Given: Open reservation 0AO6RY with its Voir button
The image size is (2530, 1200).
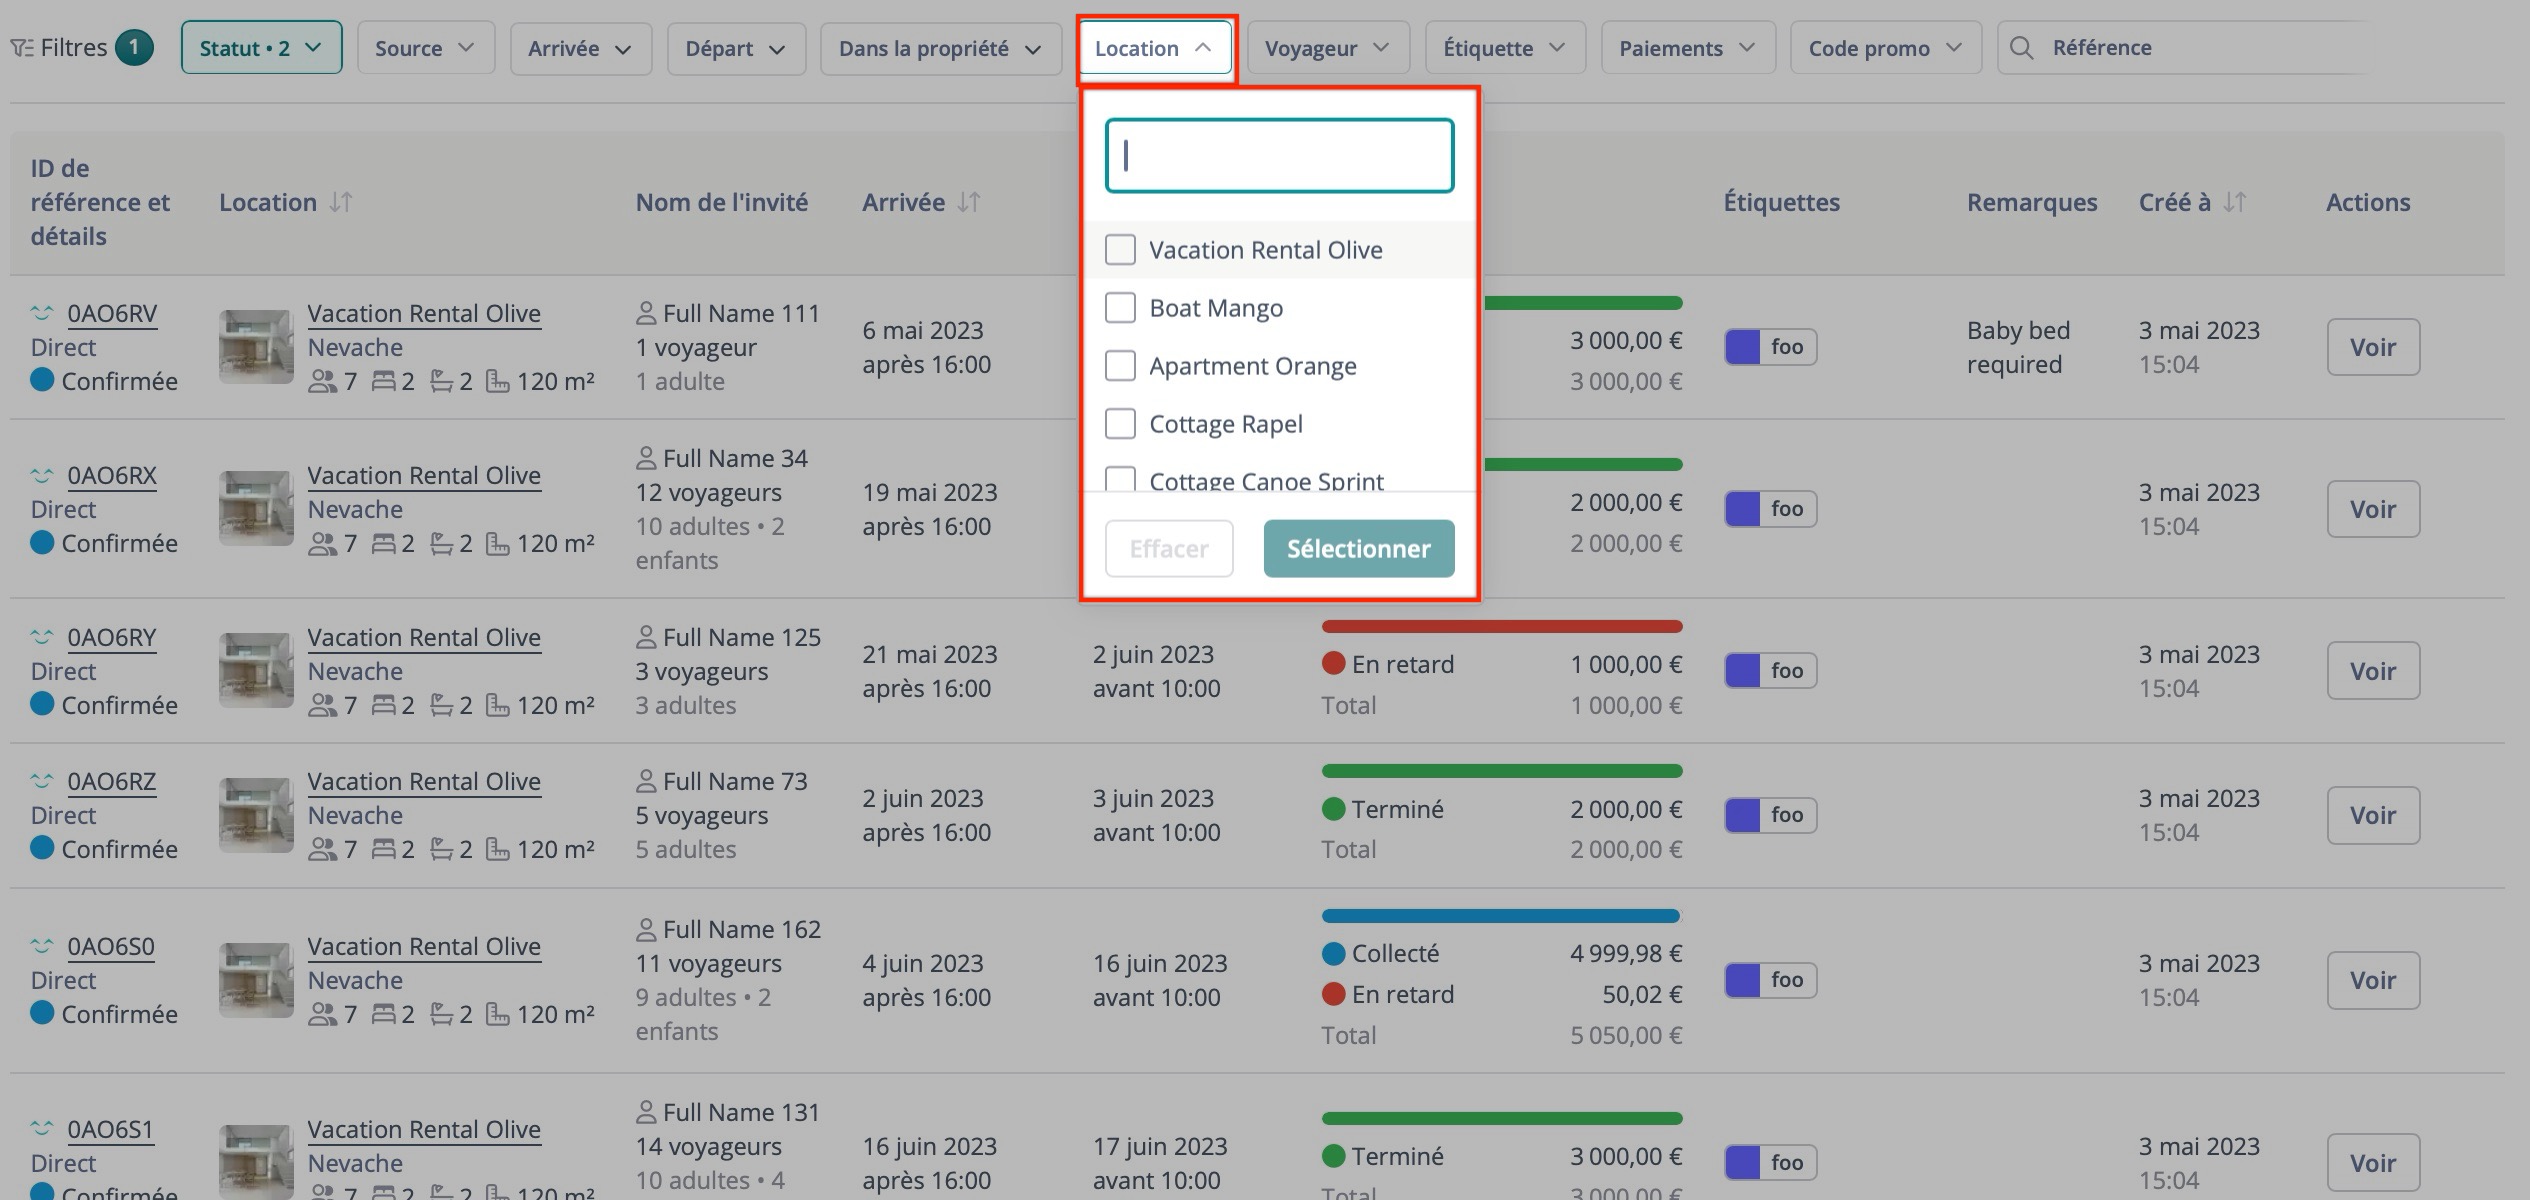Looking at the screenshot, I should (x=2373, y=670).
